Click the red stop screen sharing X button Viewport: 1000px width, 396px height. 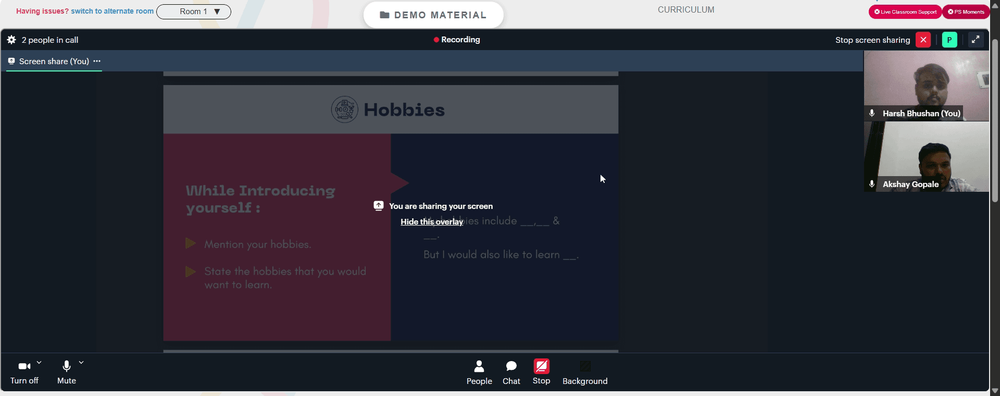[923, 40]
